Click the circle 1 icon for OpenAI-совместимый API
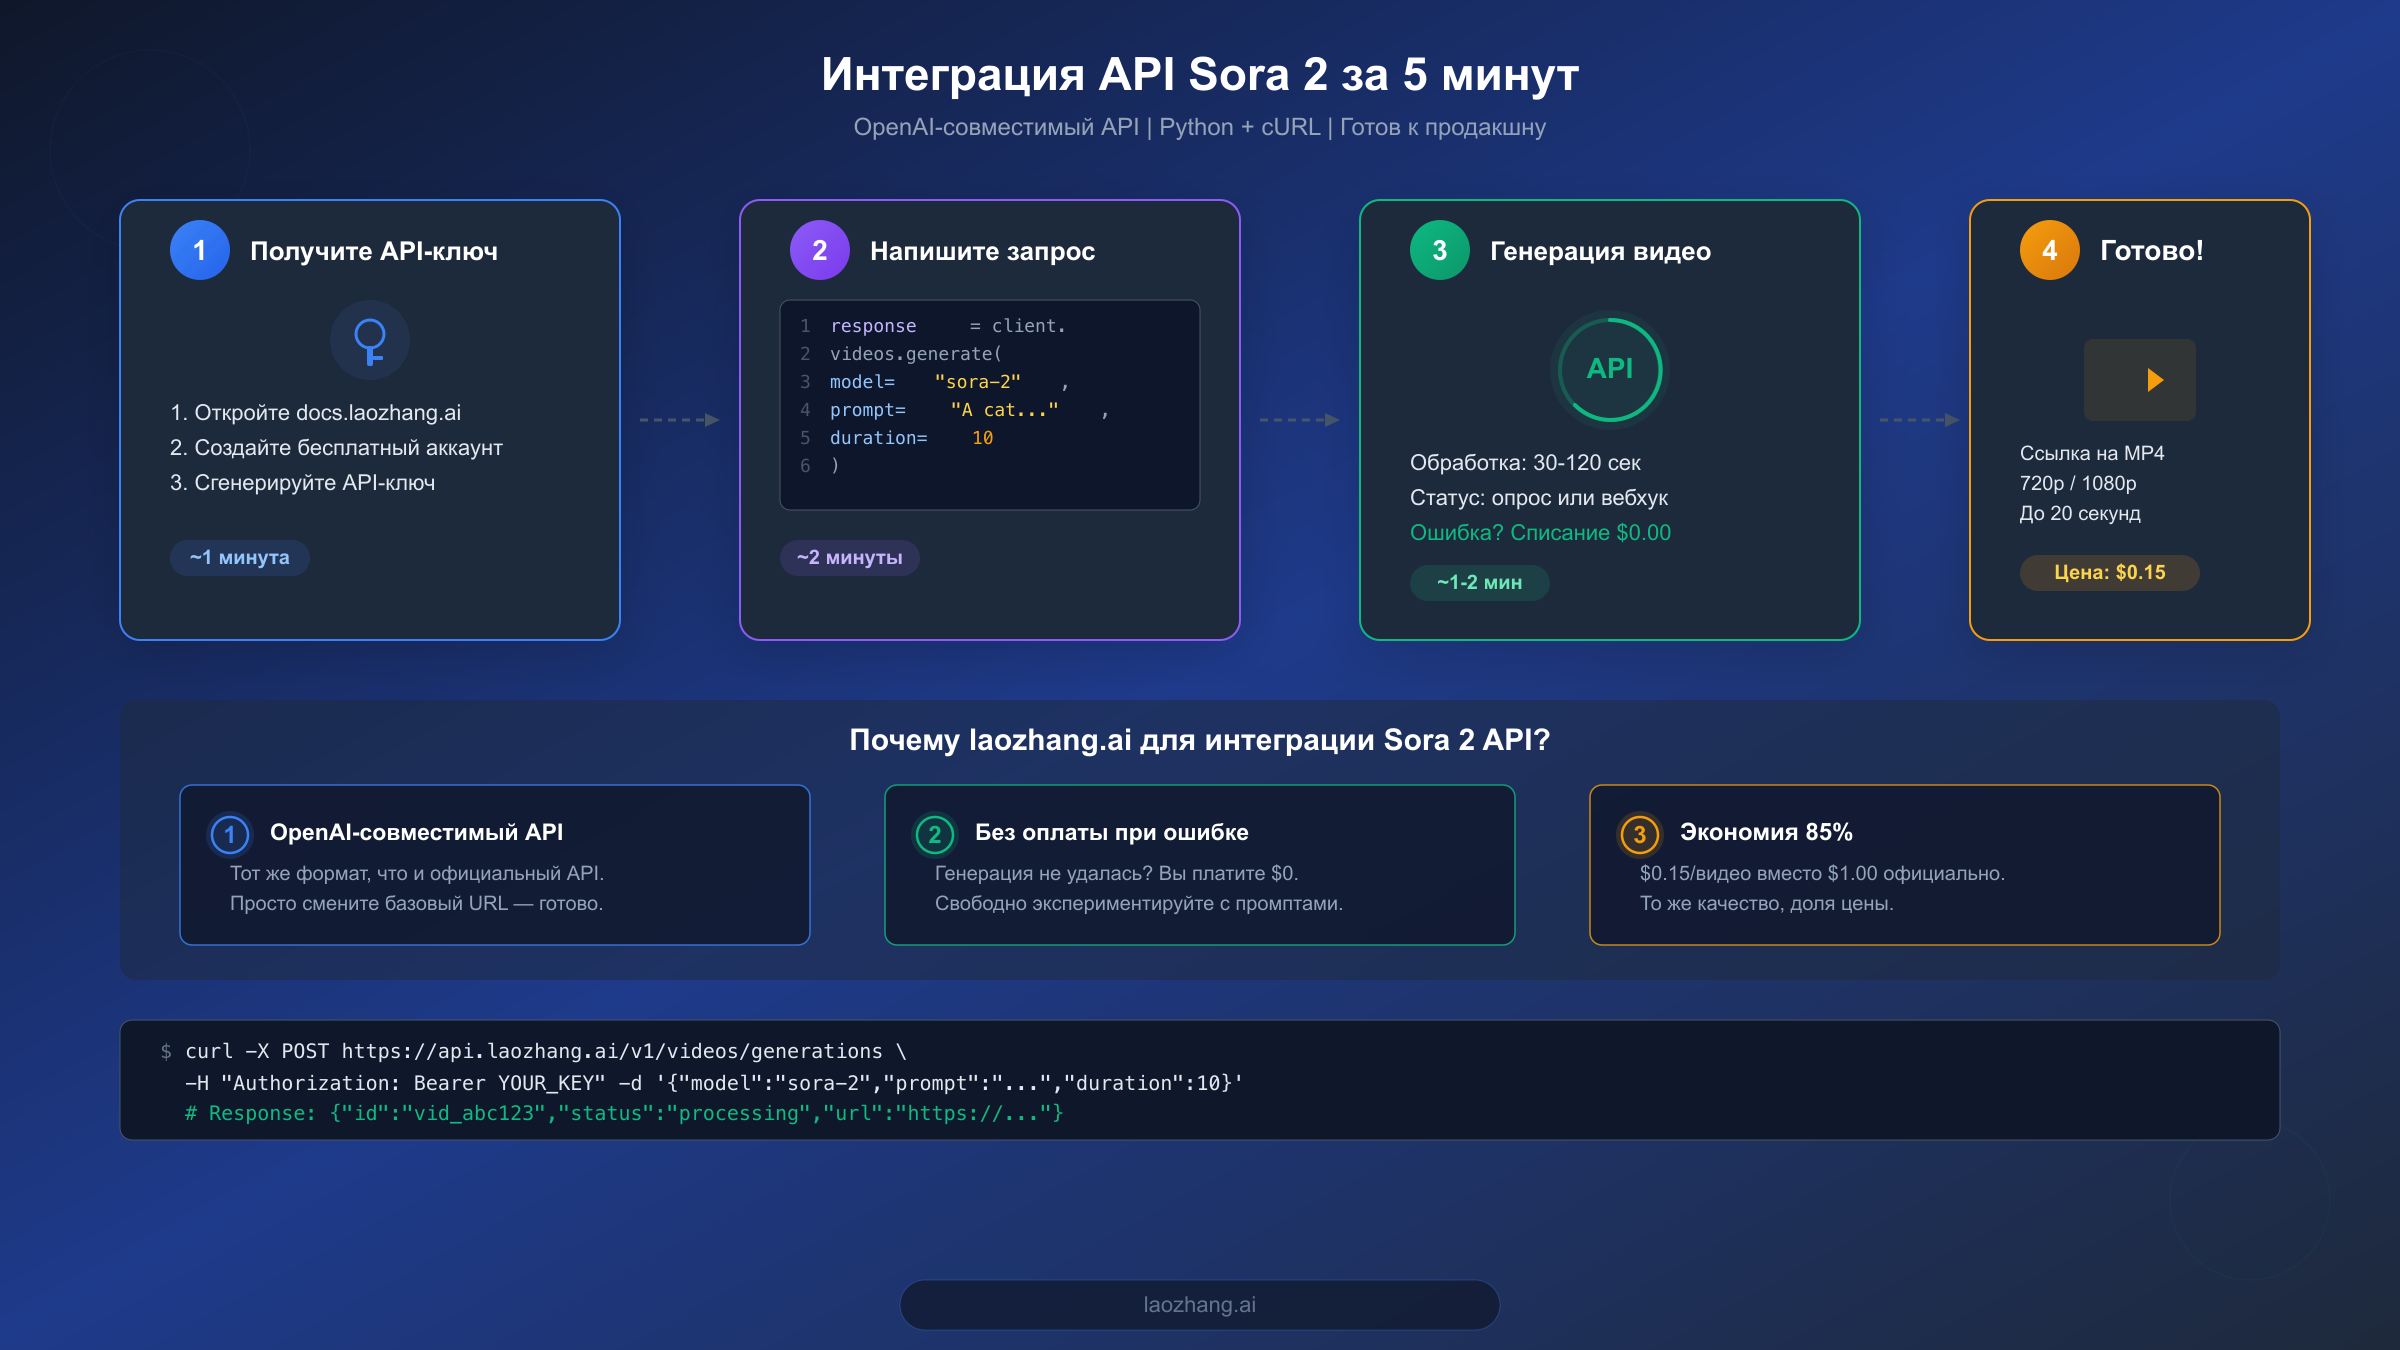Viewport: 2400px width, 1350px height. tap(231, 831)
